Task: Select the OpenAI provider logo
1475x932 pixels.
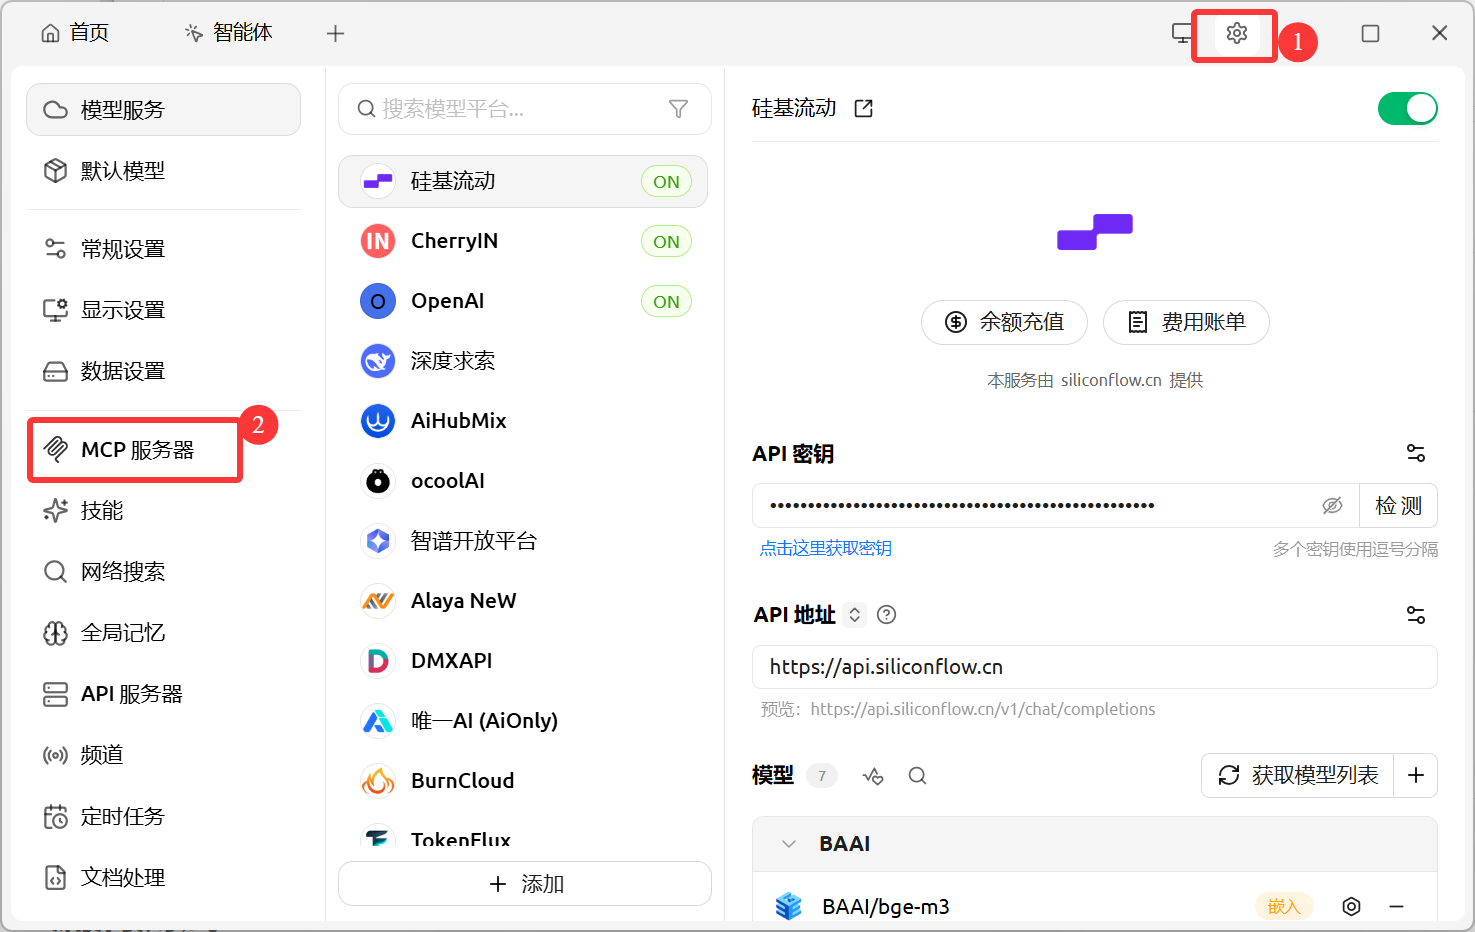Action: [378, 301]
